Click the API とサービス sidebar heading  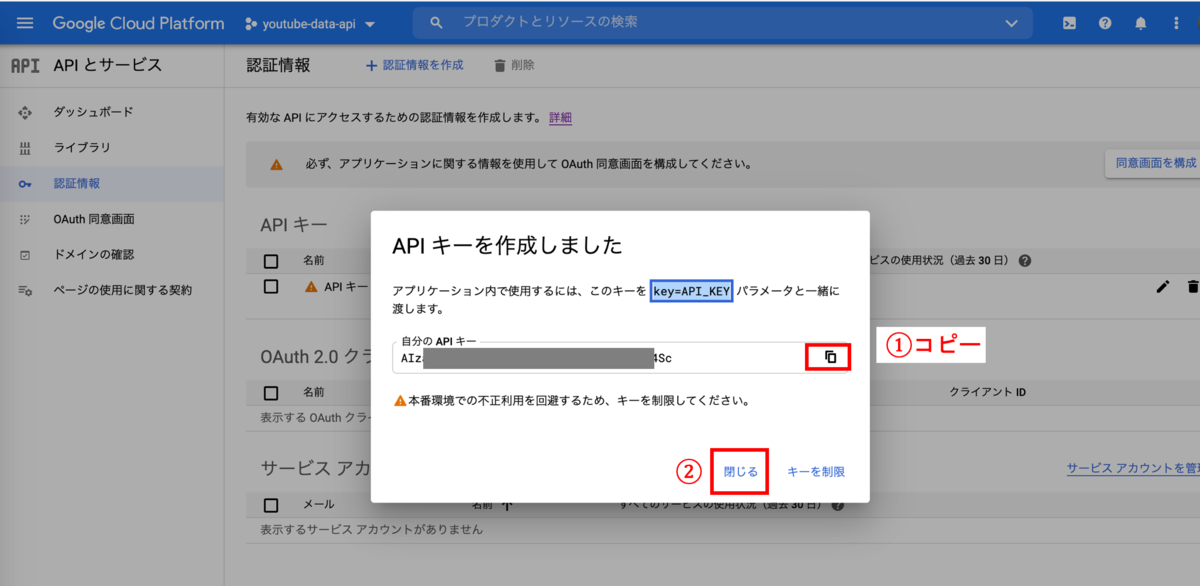click(107, 65)
